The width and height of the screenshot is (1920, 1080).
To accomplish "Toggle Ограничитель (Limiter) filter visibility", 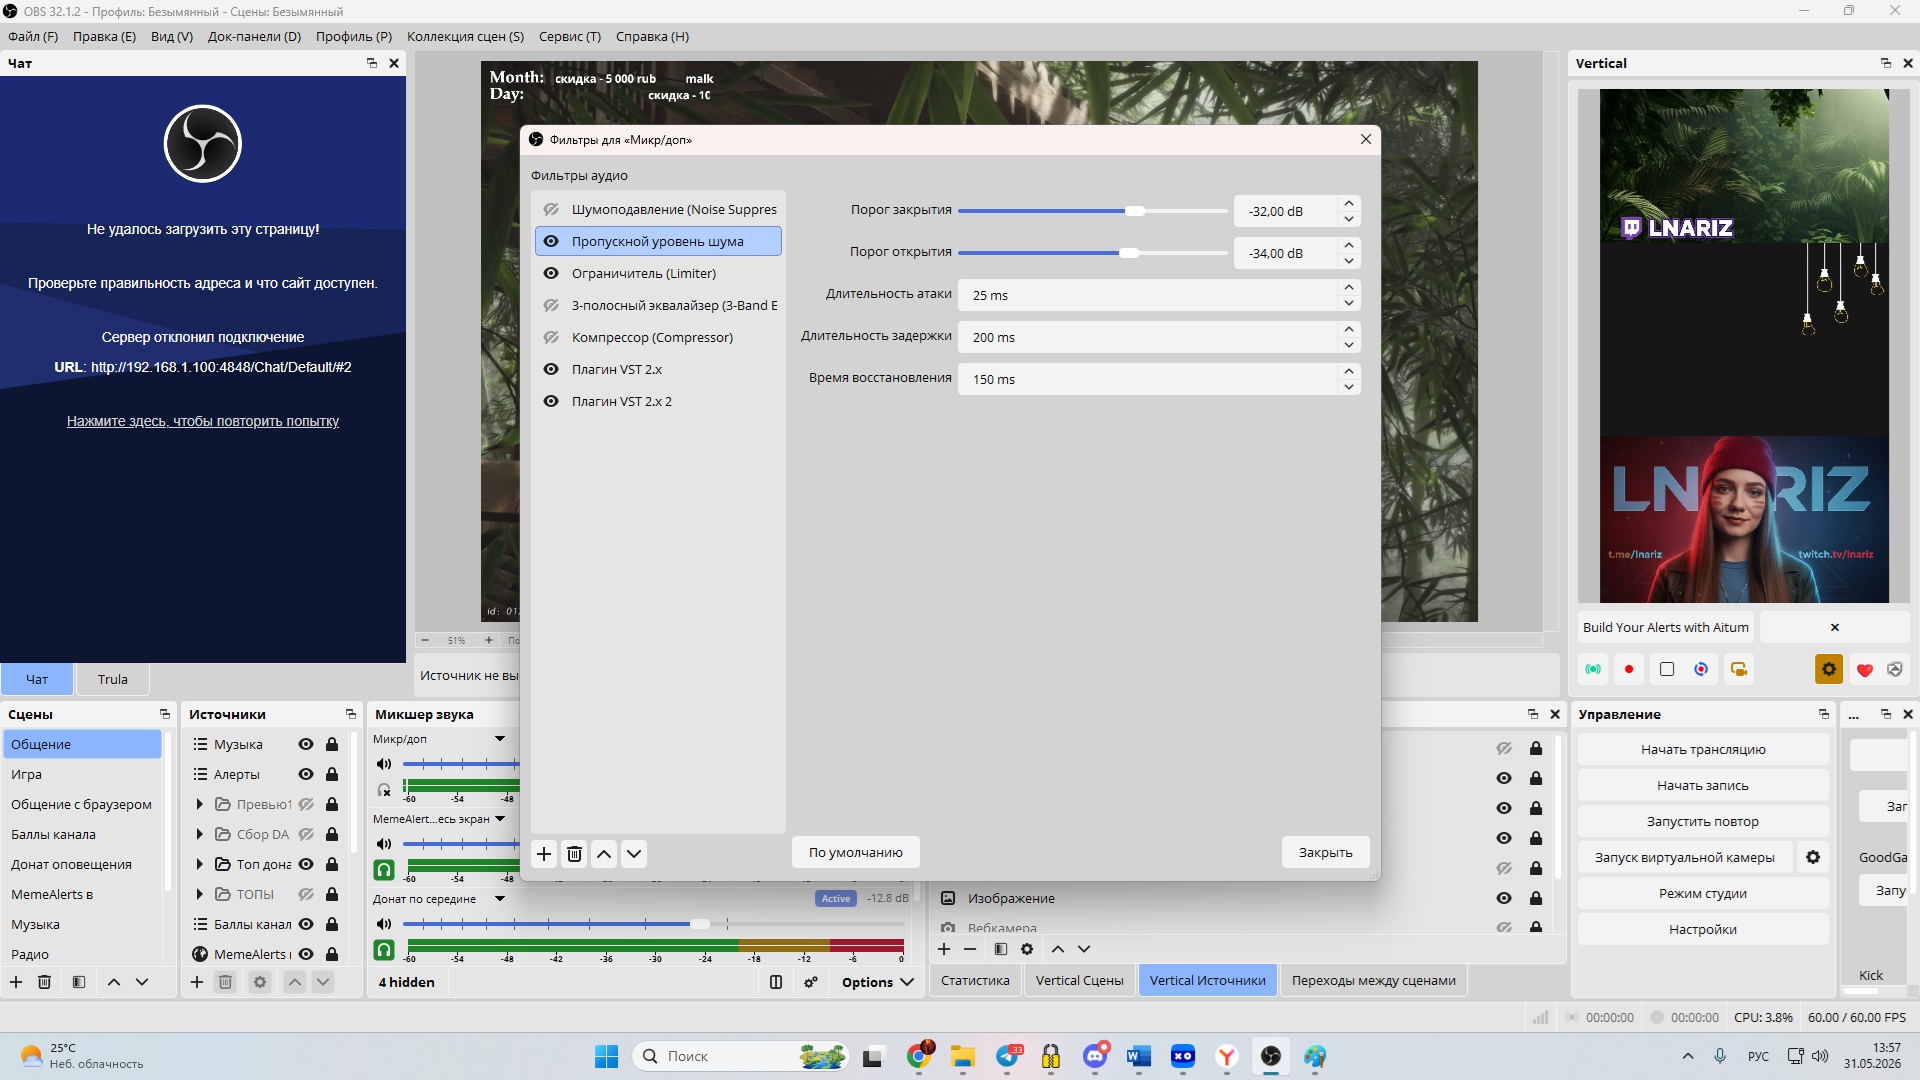I will (x=551, y=273).
